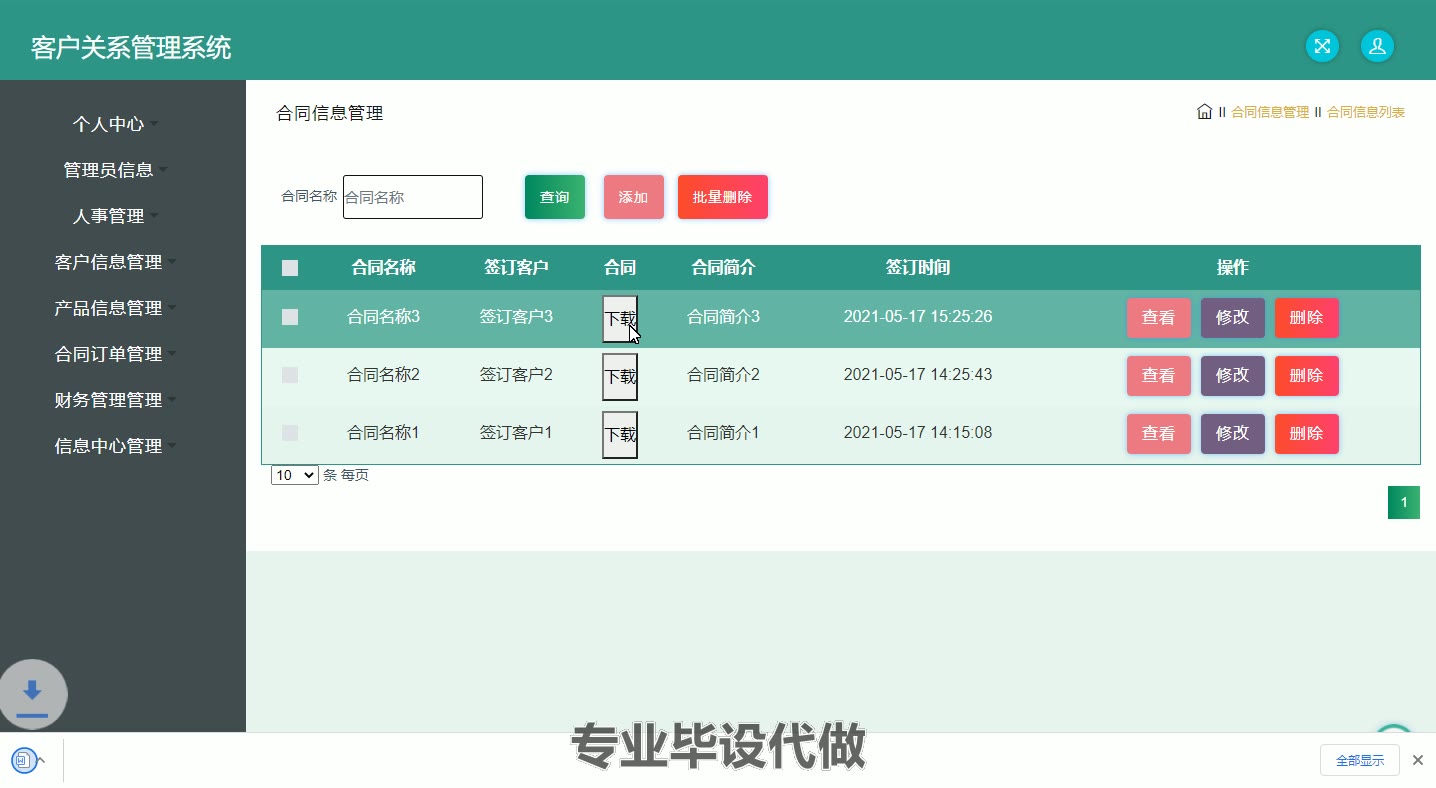
Task: Click the 合同简介 column header
Action: [723, 268]
